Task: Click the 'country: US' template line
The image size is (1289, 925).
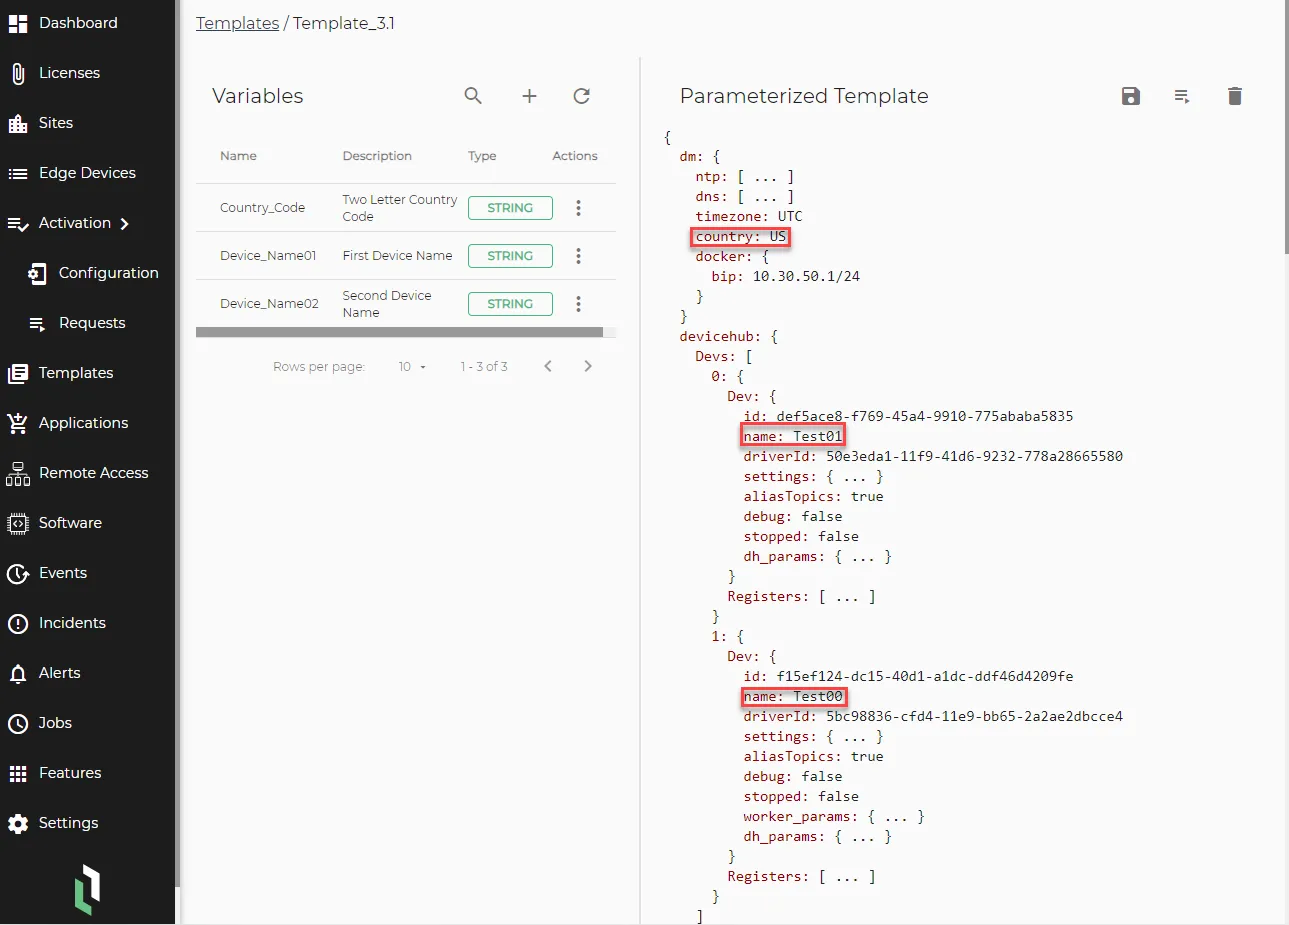Action: coord(740,237)
